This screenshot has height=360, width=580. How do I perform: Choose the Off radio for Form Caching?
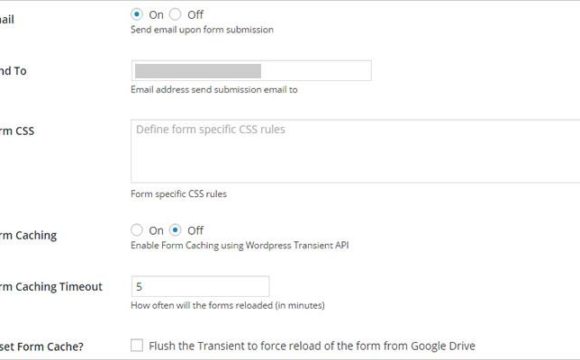click(x=175, y=230)
